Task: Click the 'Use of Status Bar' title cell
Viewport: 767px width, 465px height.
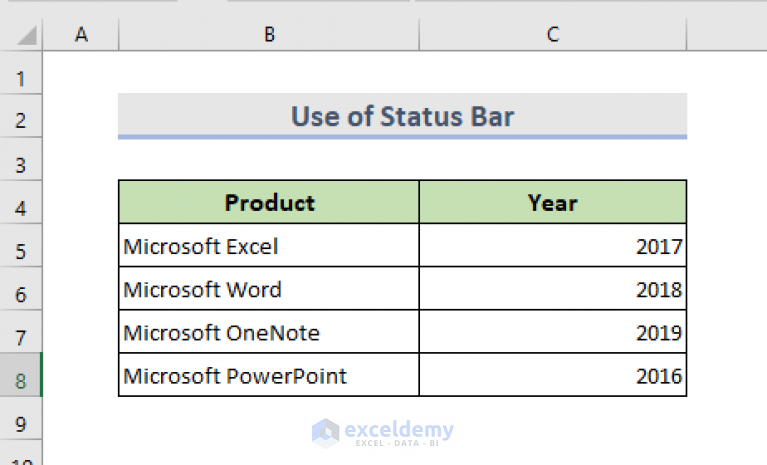Action: coord(402,116)
